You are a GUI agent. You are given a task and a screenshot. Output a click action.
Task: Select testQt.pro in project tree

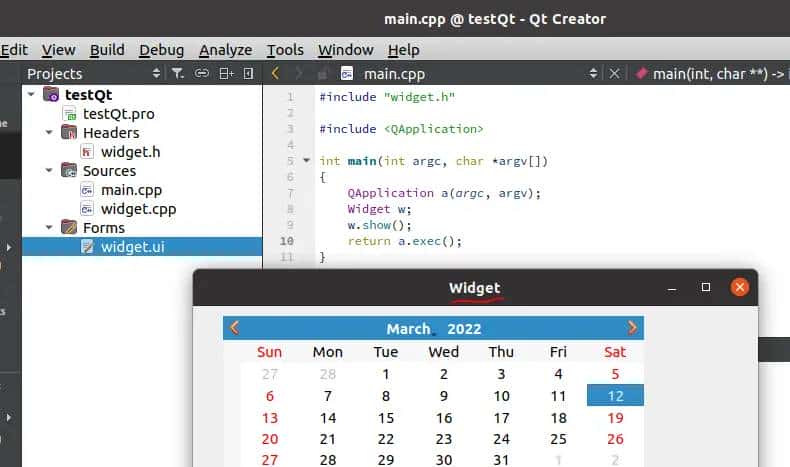click(x=119, y=114)
